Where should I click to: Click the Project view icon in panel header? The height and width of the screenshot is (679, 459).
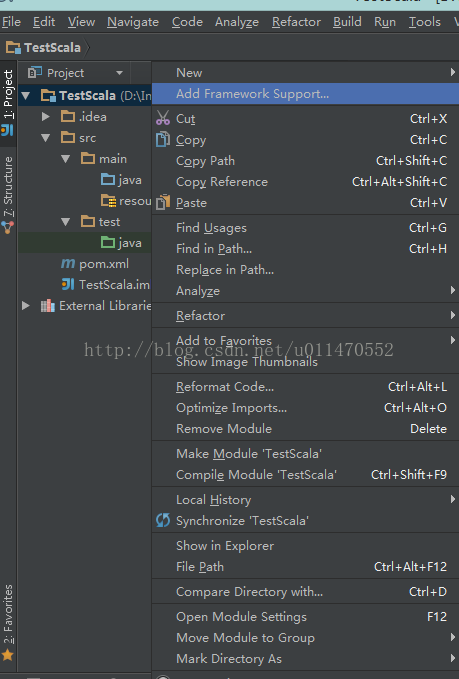35,72
